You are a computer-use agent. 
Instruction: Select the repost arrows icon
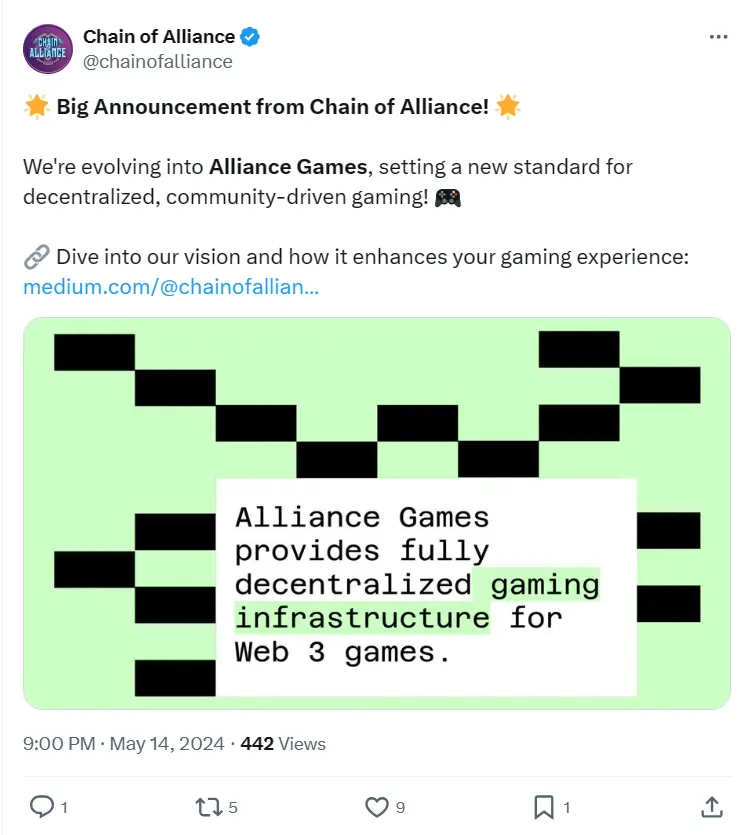click(210, 805)
